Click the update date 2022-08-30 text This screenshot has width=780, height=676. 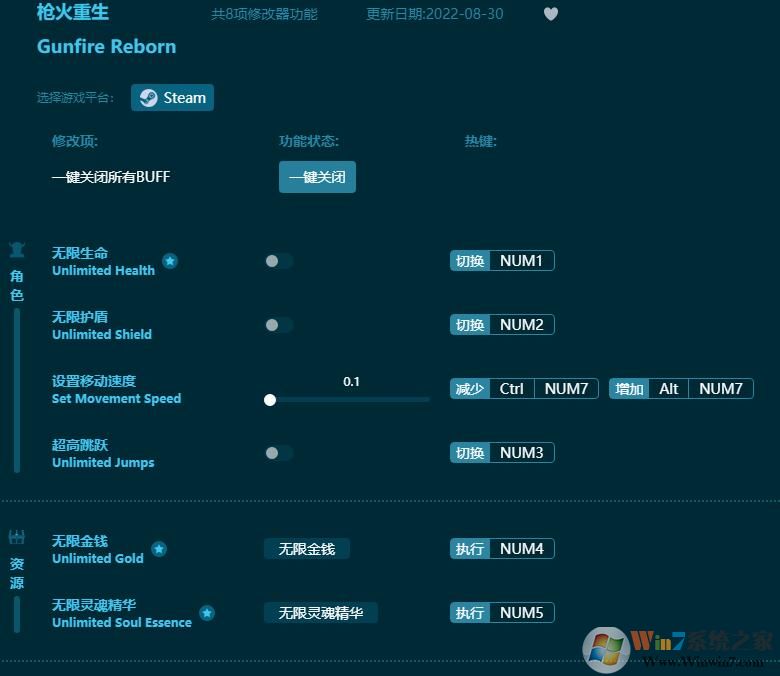[x=435, y=14]
